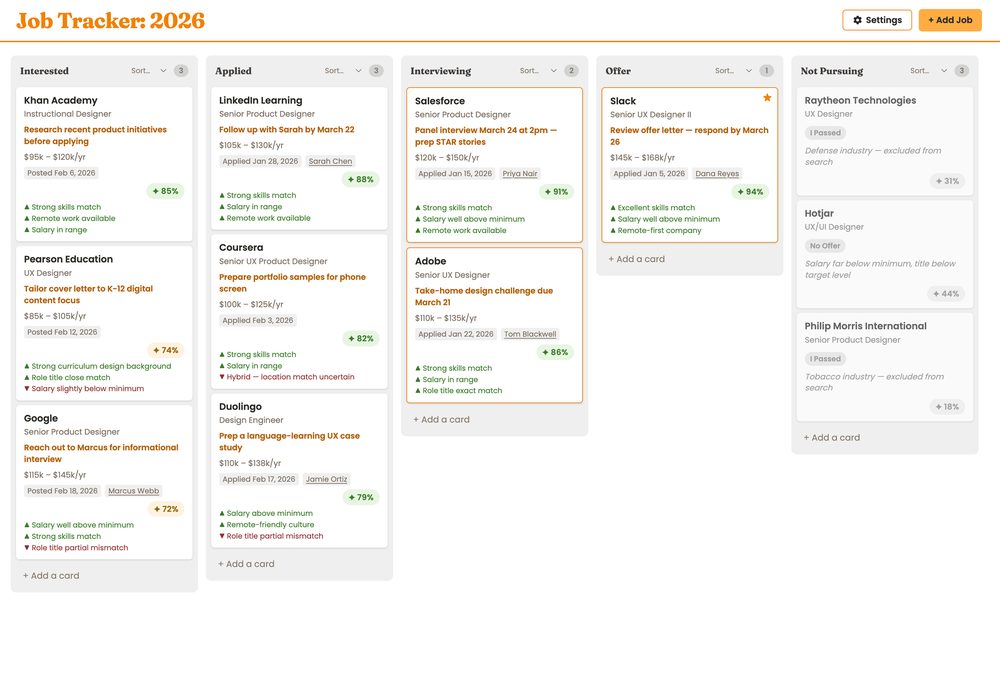Open the Interested column Sort dropdown
Image resolution: width=1000 pixels, height=678 pixels.
(x=149, y=71)
